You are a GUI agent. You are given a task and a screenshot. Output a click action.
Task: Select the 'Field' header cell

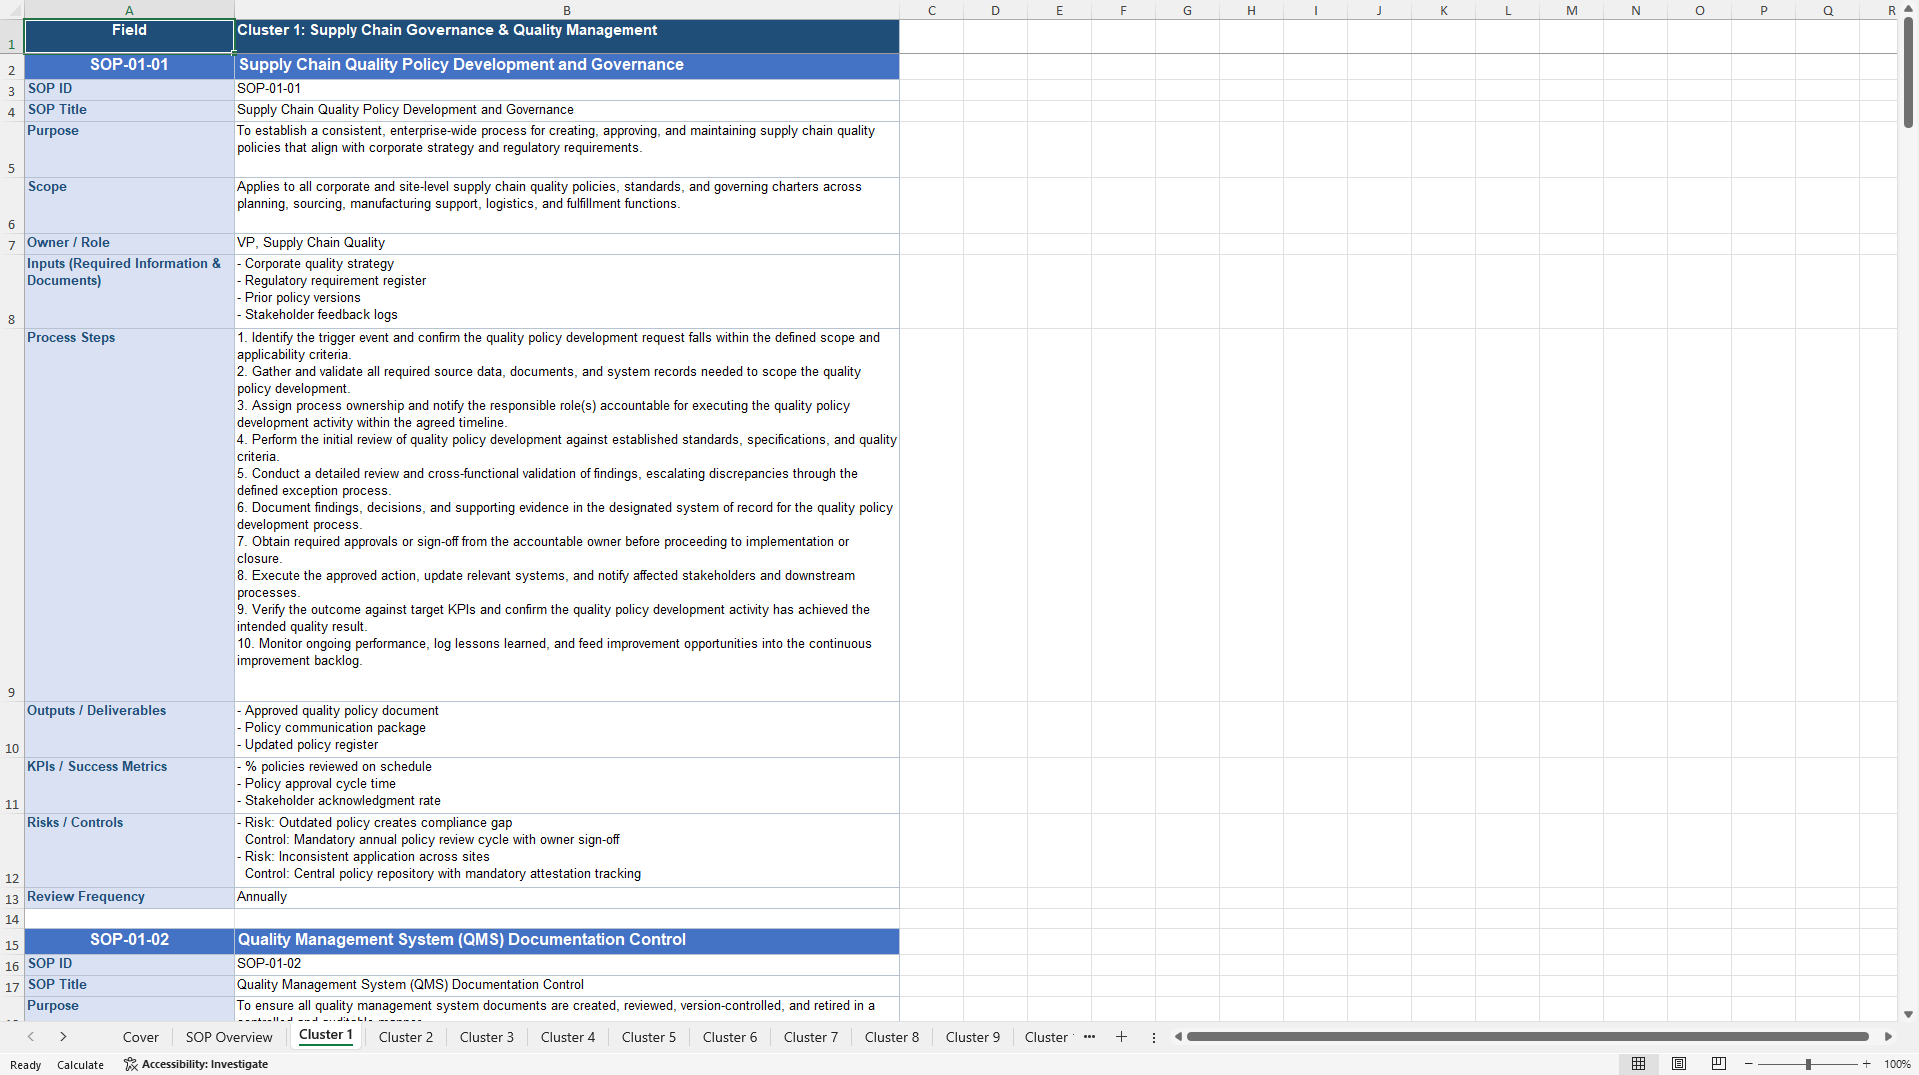pos(129,36)
